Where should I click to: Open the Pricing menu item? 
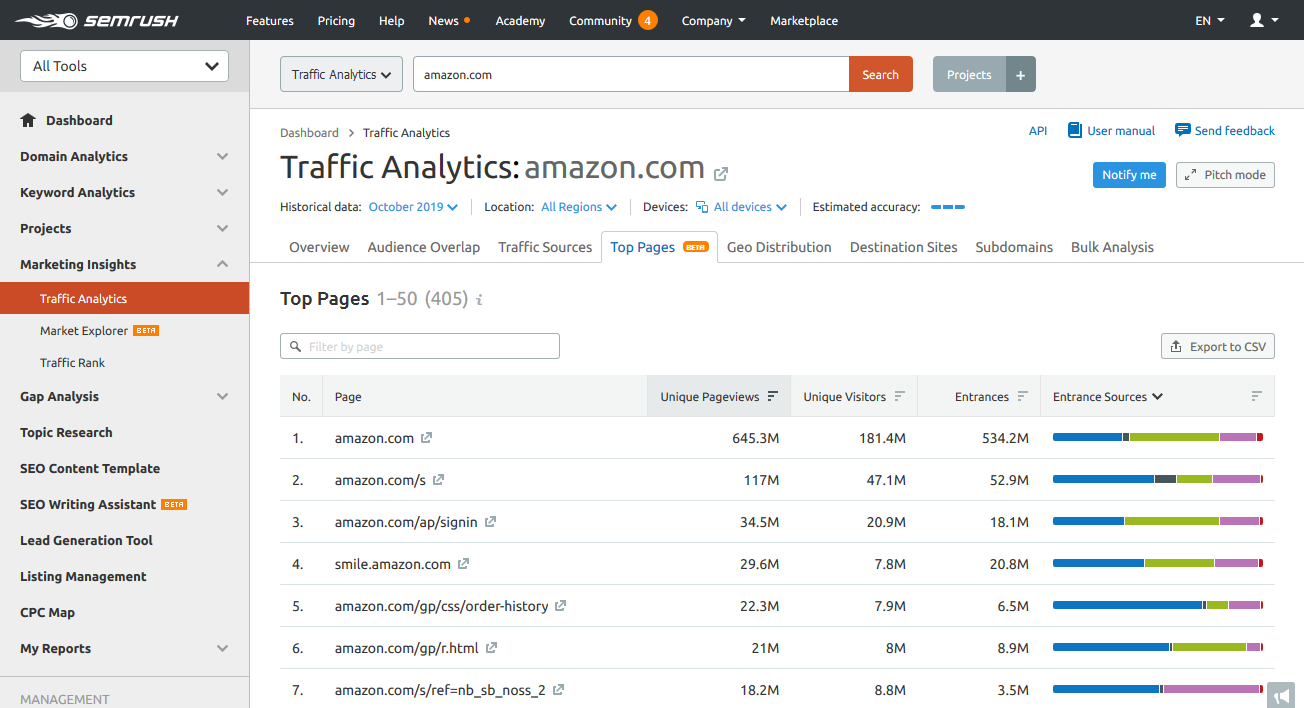[x=336, y=20]
